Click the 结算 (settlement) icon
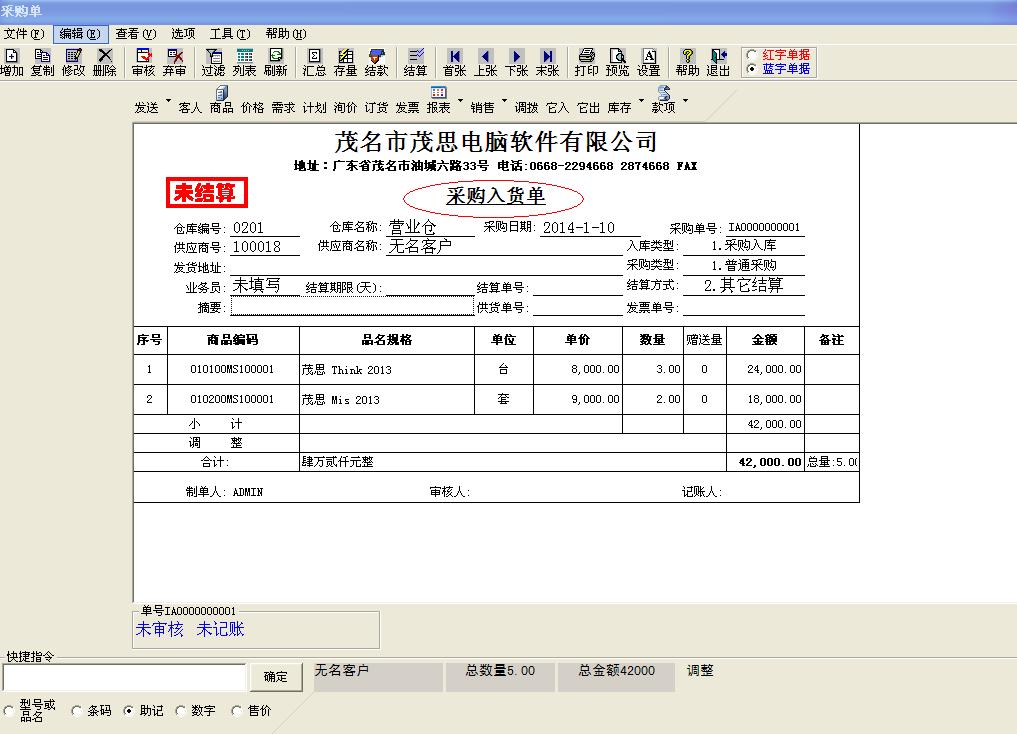 [416, 62]
